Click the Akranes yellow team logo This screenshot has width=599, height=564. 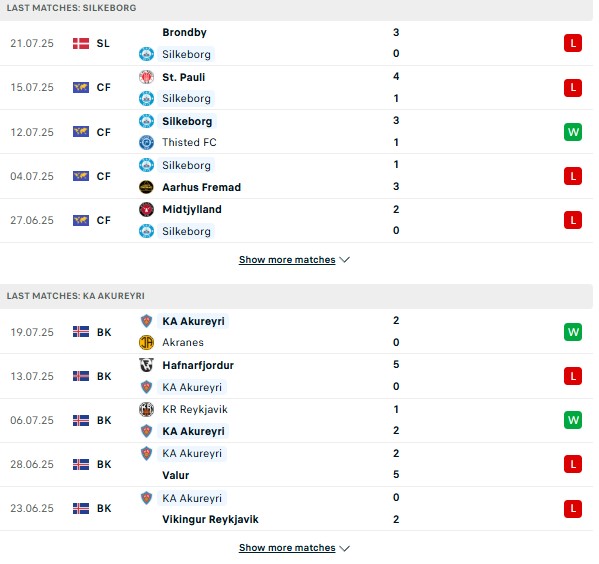point(146,342)
